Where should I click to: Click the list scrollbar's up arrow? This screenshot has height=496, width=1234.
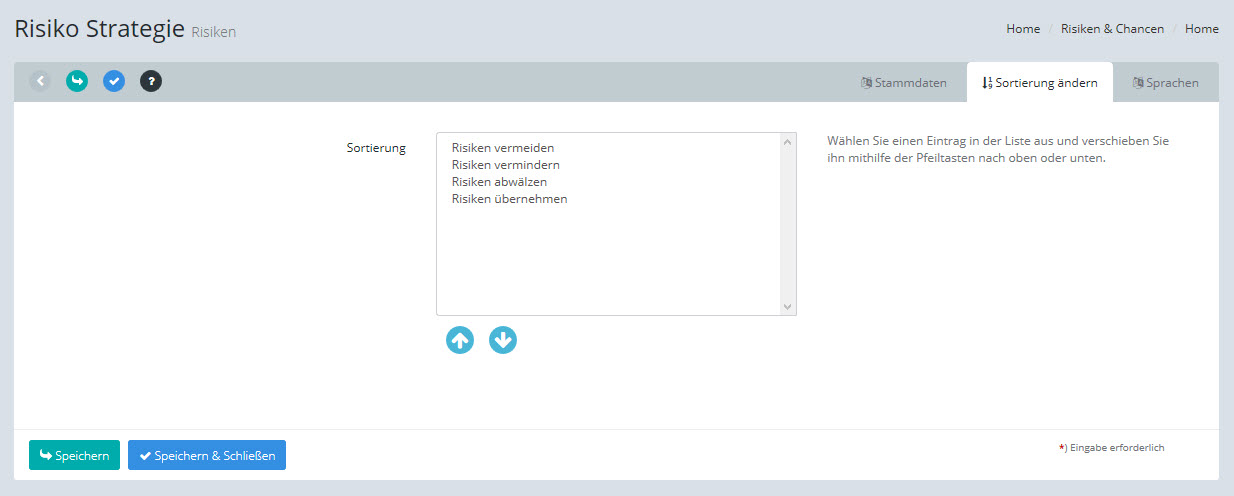pyautogui.click(x=787, y=142)
